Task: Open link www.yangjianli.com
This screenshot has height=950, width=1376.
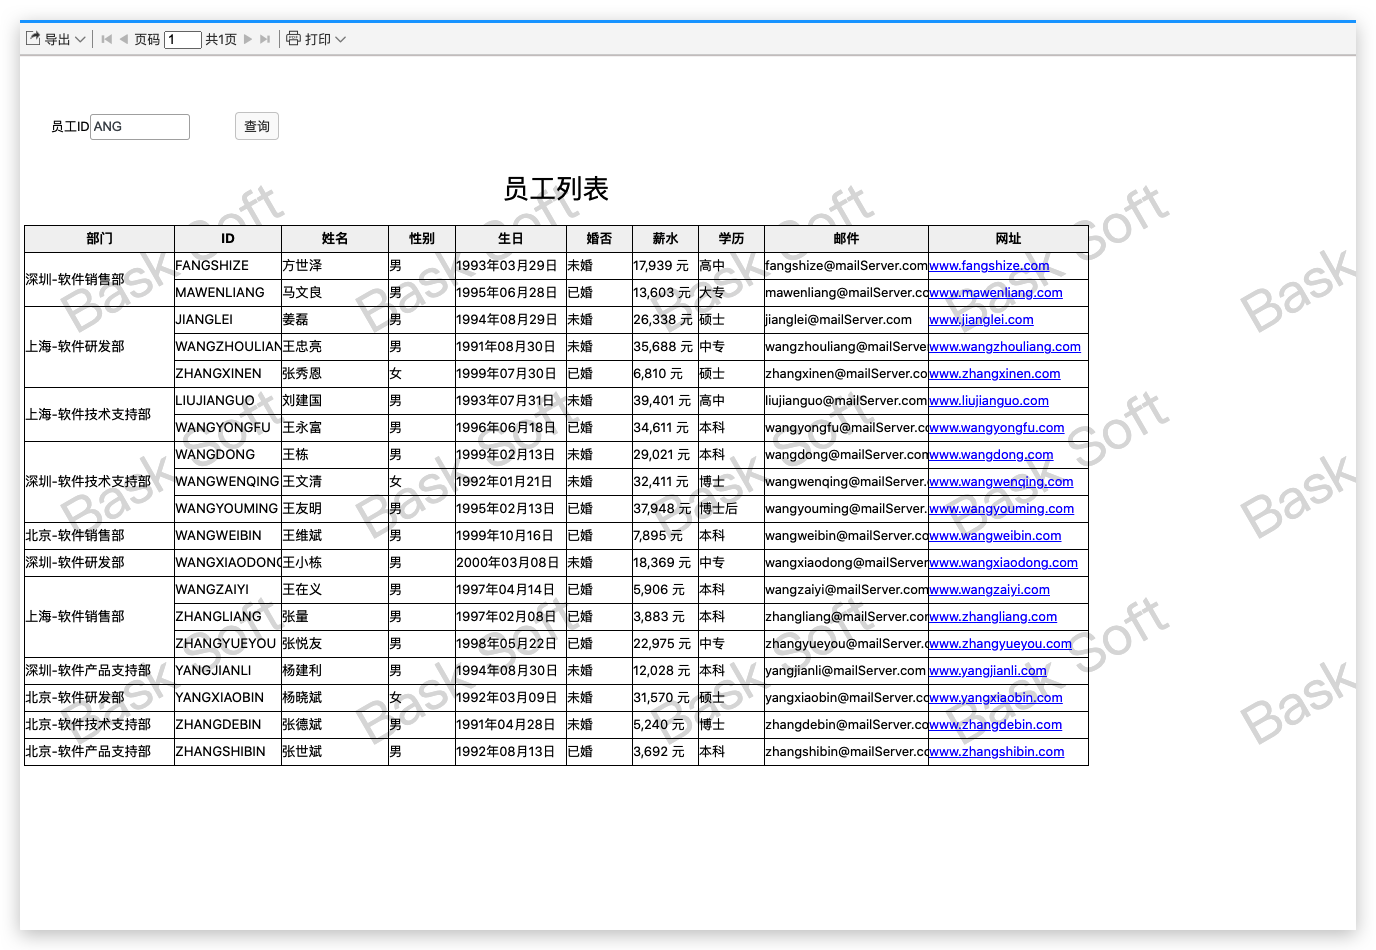Action: pyautogui.click(x=988, y=671)
